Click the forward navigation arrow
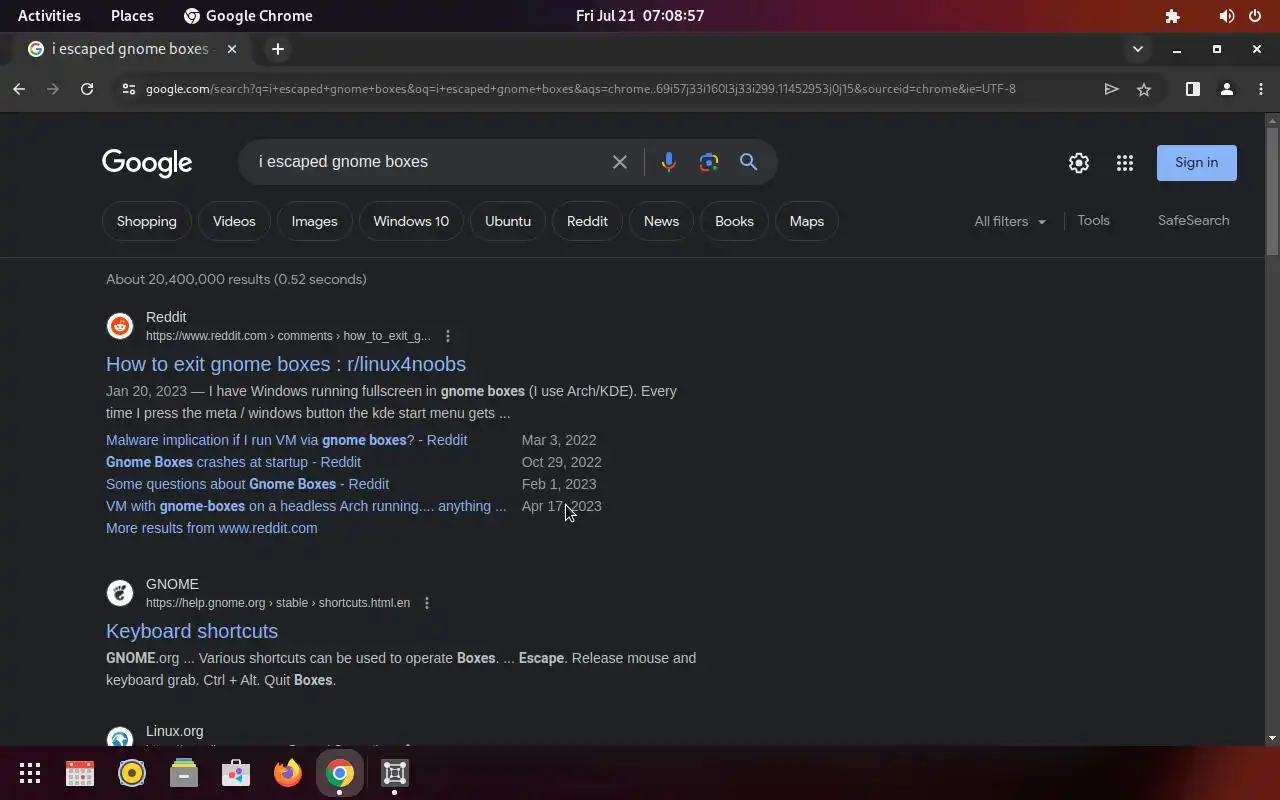This screenshot has height=800, width=1280. pyautogui.click(x=53, y=89)
